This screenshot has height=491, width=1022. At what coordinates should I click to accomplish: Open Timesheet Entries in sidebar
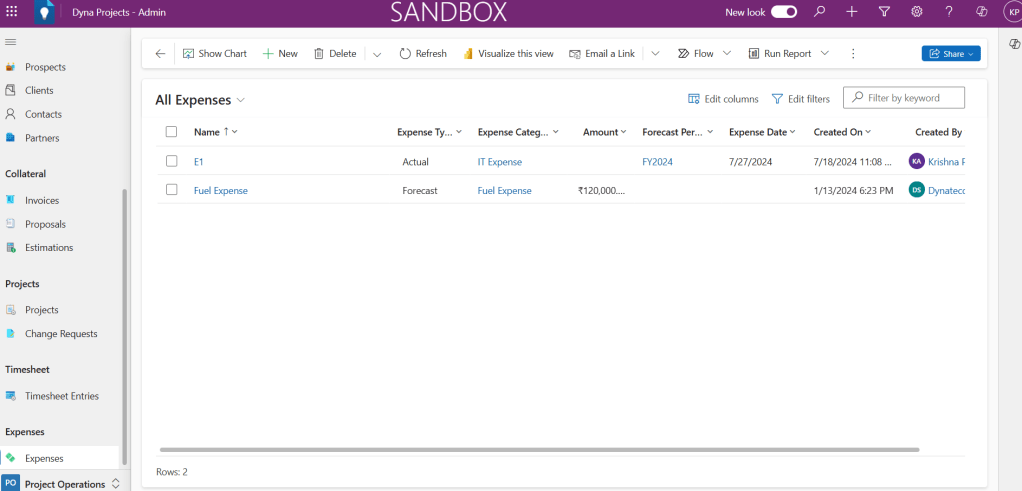[61, 396]
